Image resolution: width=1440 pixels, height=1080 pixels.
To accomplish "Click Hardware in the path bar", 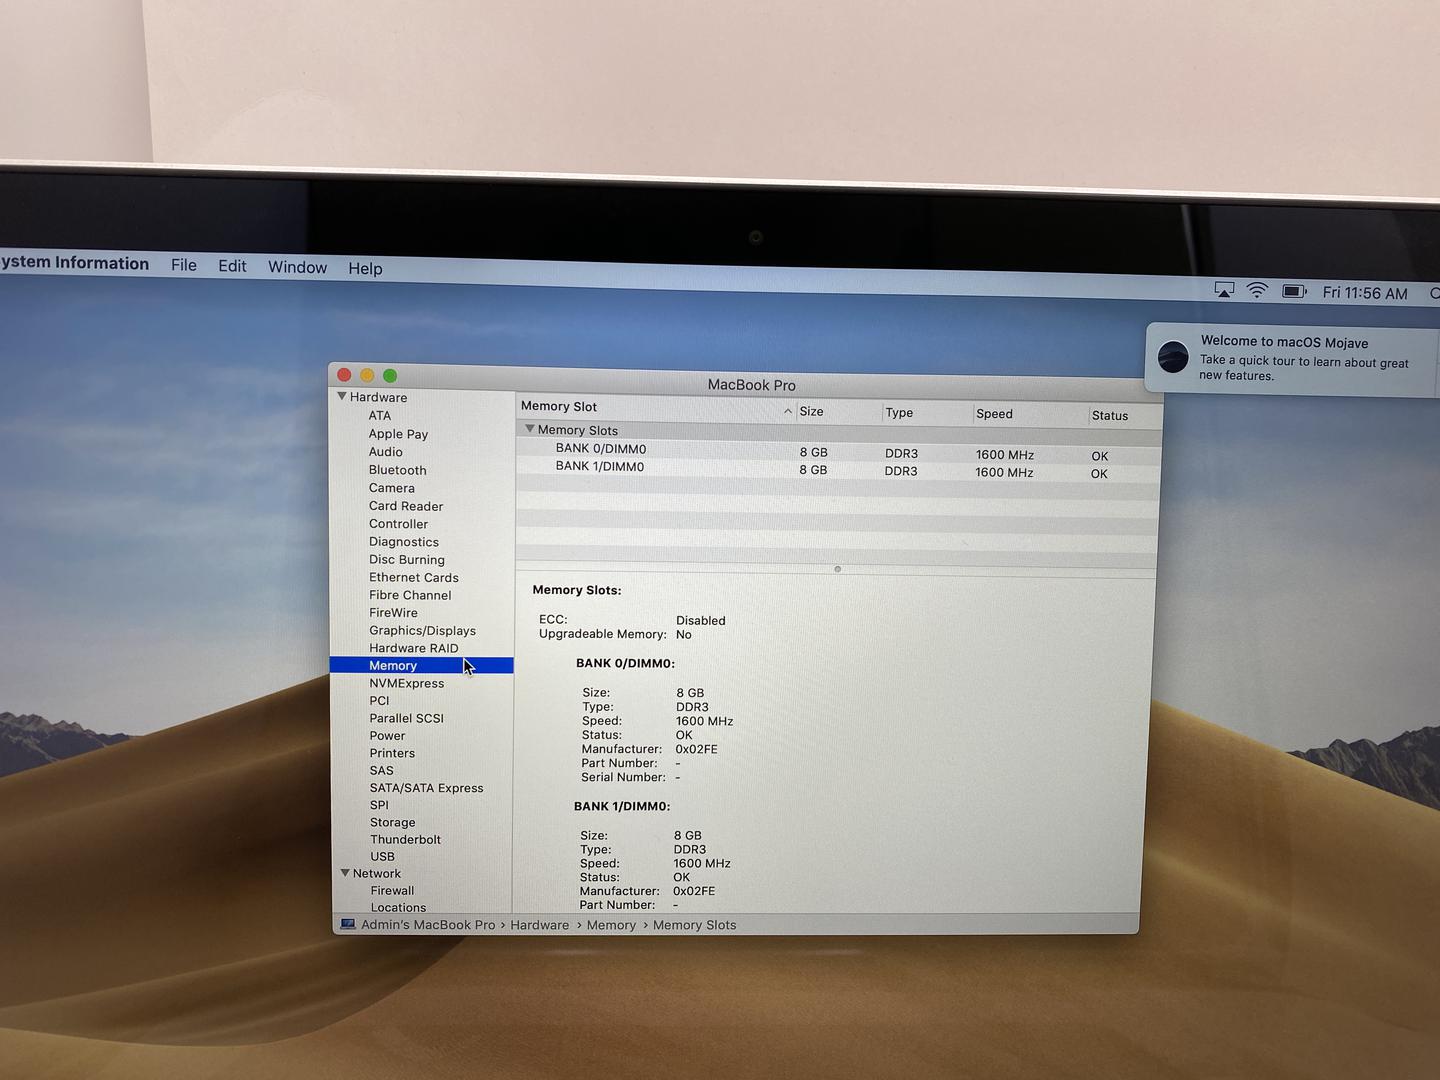I will tap(540, 925).
